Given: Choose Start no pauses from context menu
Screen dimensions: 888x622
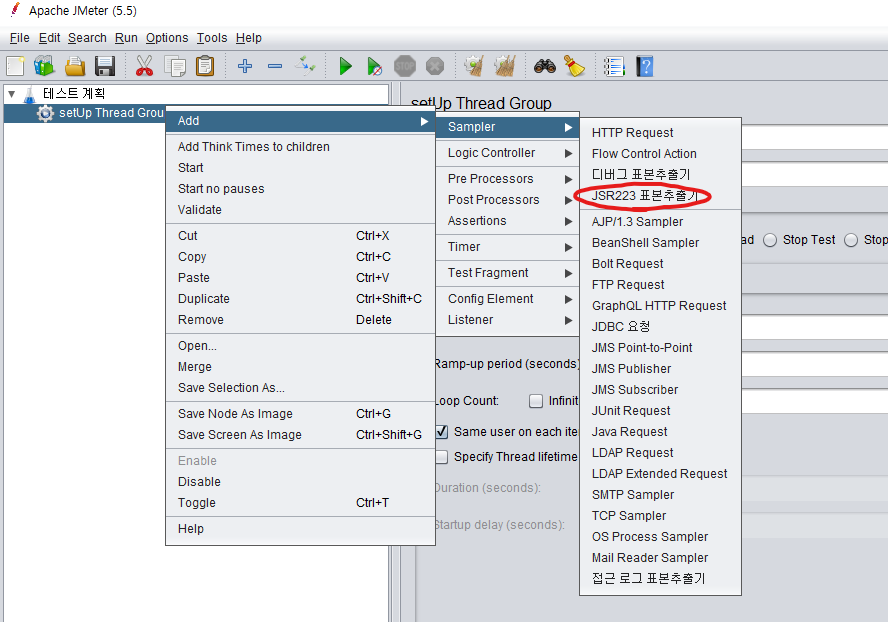Looking at the screenshot, I should point(300,189).
